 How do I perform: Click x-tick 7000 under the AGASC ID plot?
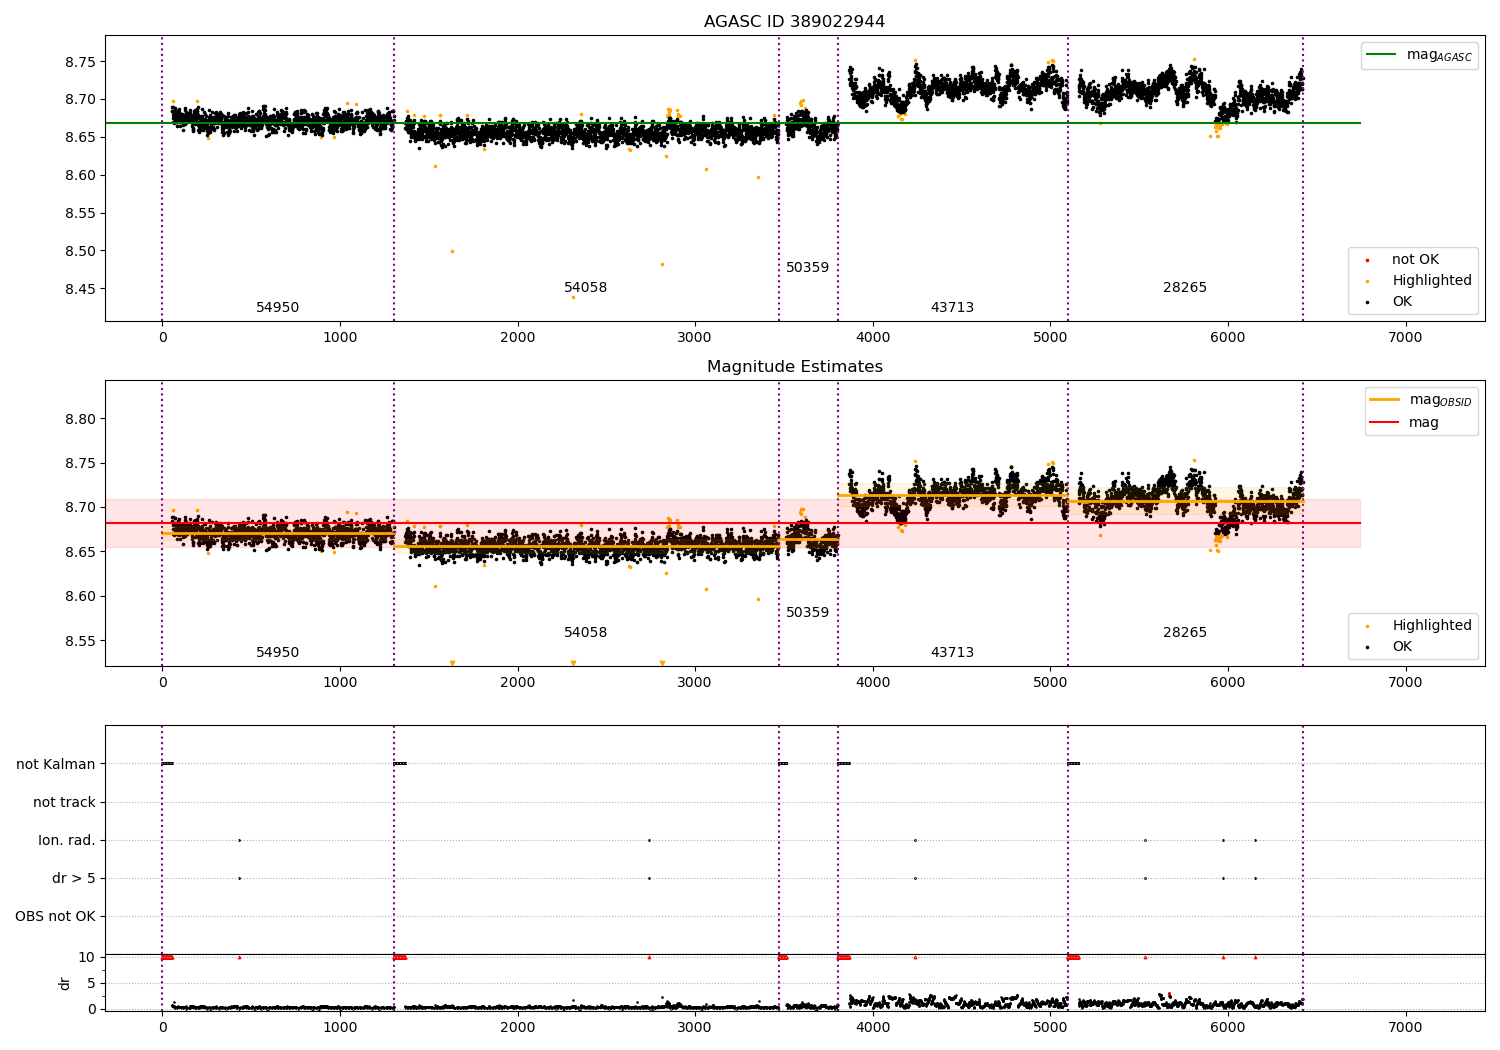[1405, 338]
